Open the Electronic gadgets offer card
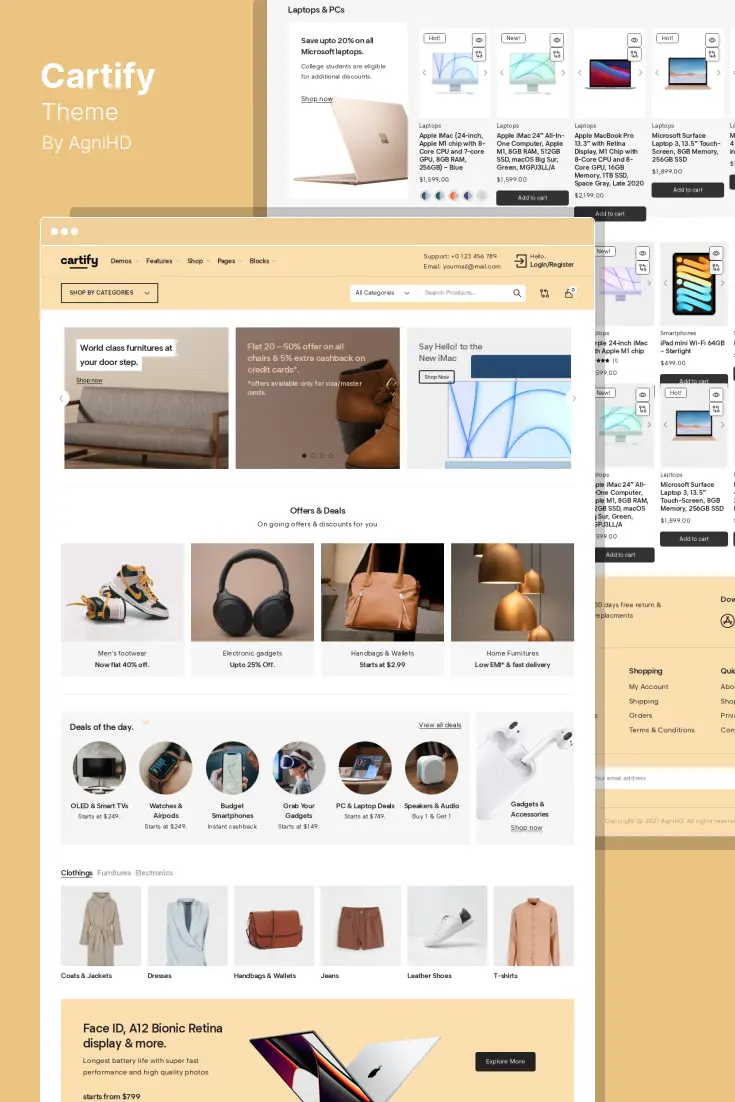This screenshot has width=735, height=1102. click(x=252, y=609)
